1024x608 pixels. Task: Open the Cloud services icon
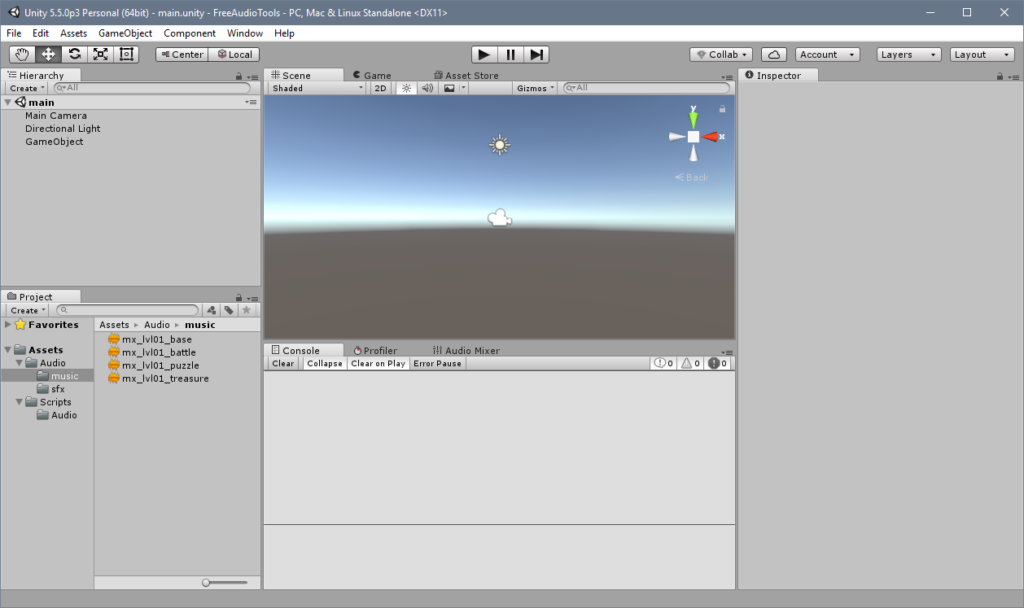773,54
